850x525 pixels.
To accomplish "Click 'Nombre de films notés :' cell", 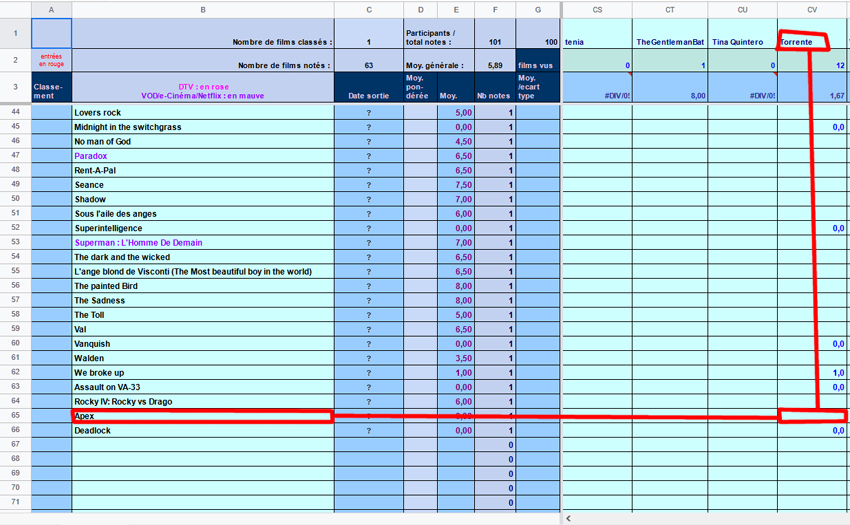I will [x=203, y=60].
